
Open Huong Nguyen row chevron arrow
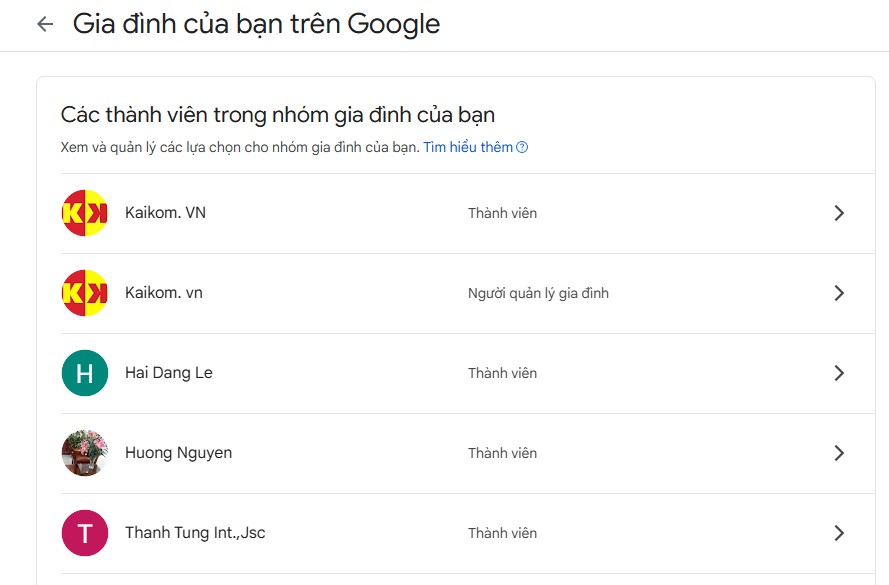(x=839, y=453)
